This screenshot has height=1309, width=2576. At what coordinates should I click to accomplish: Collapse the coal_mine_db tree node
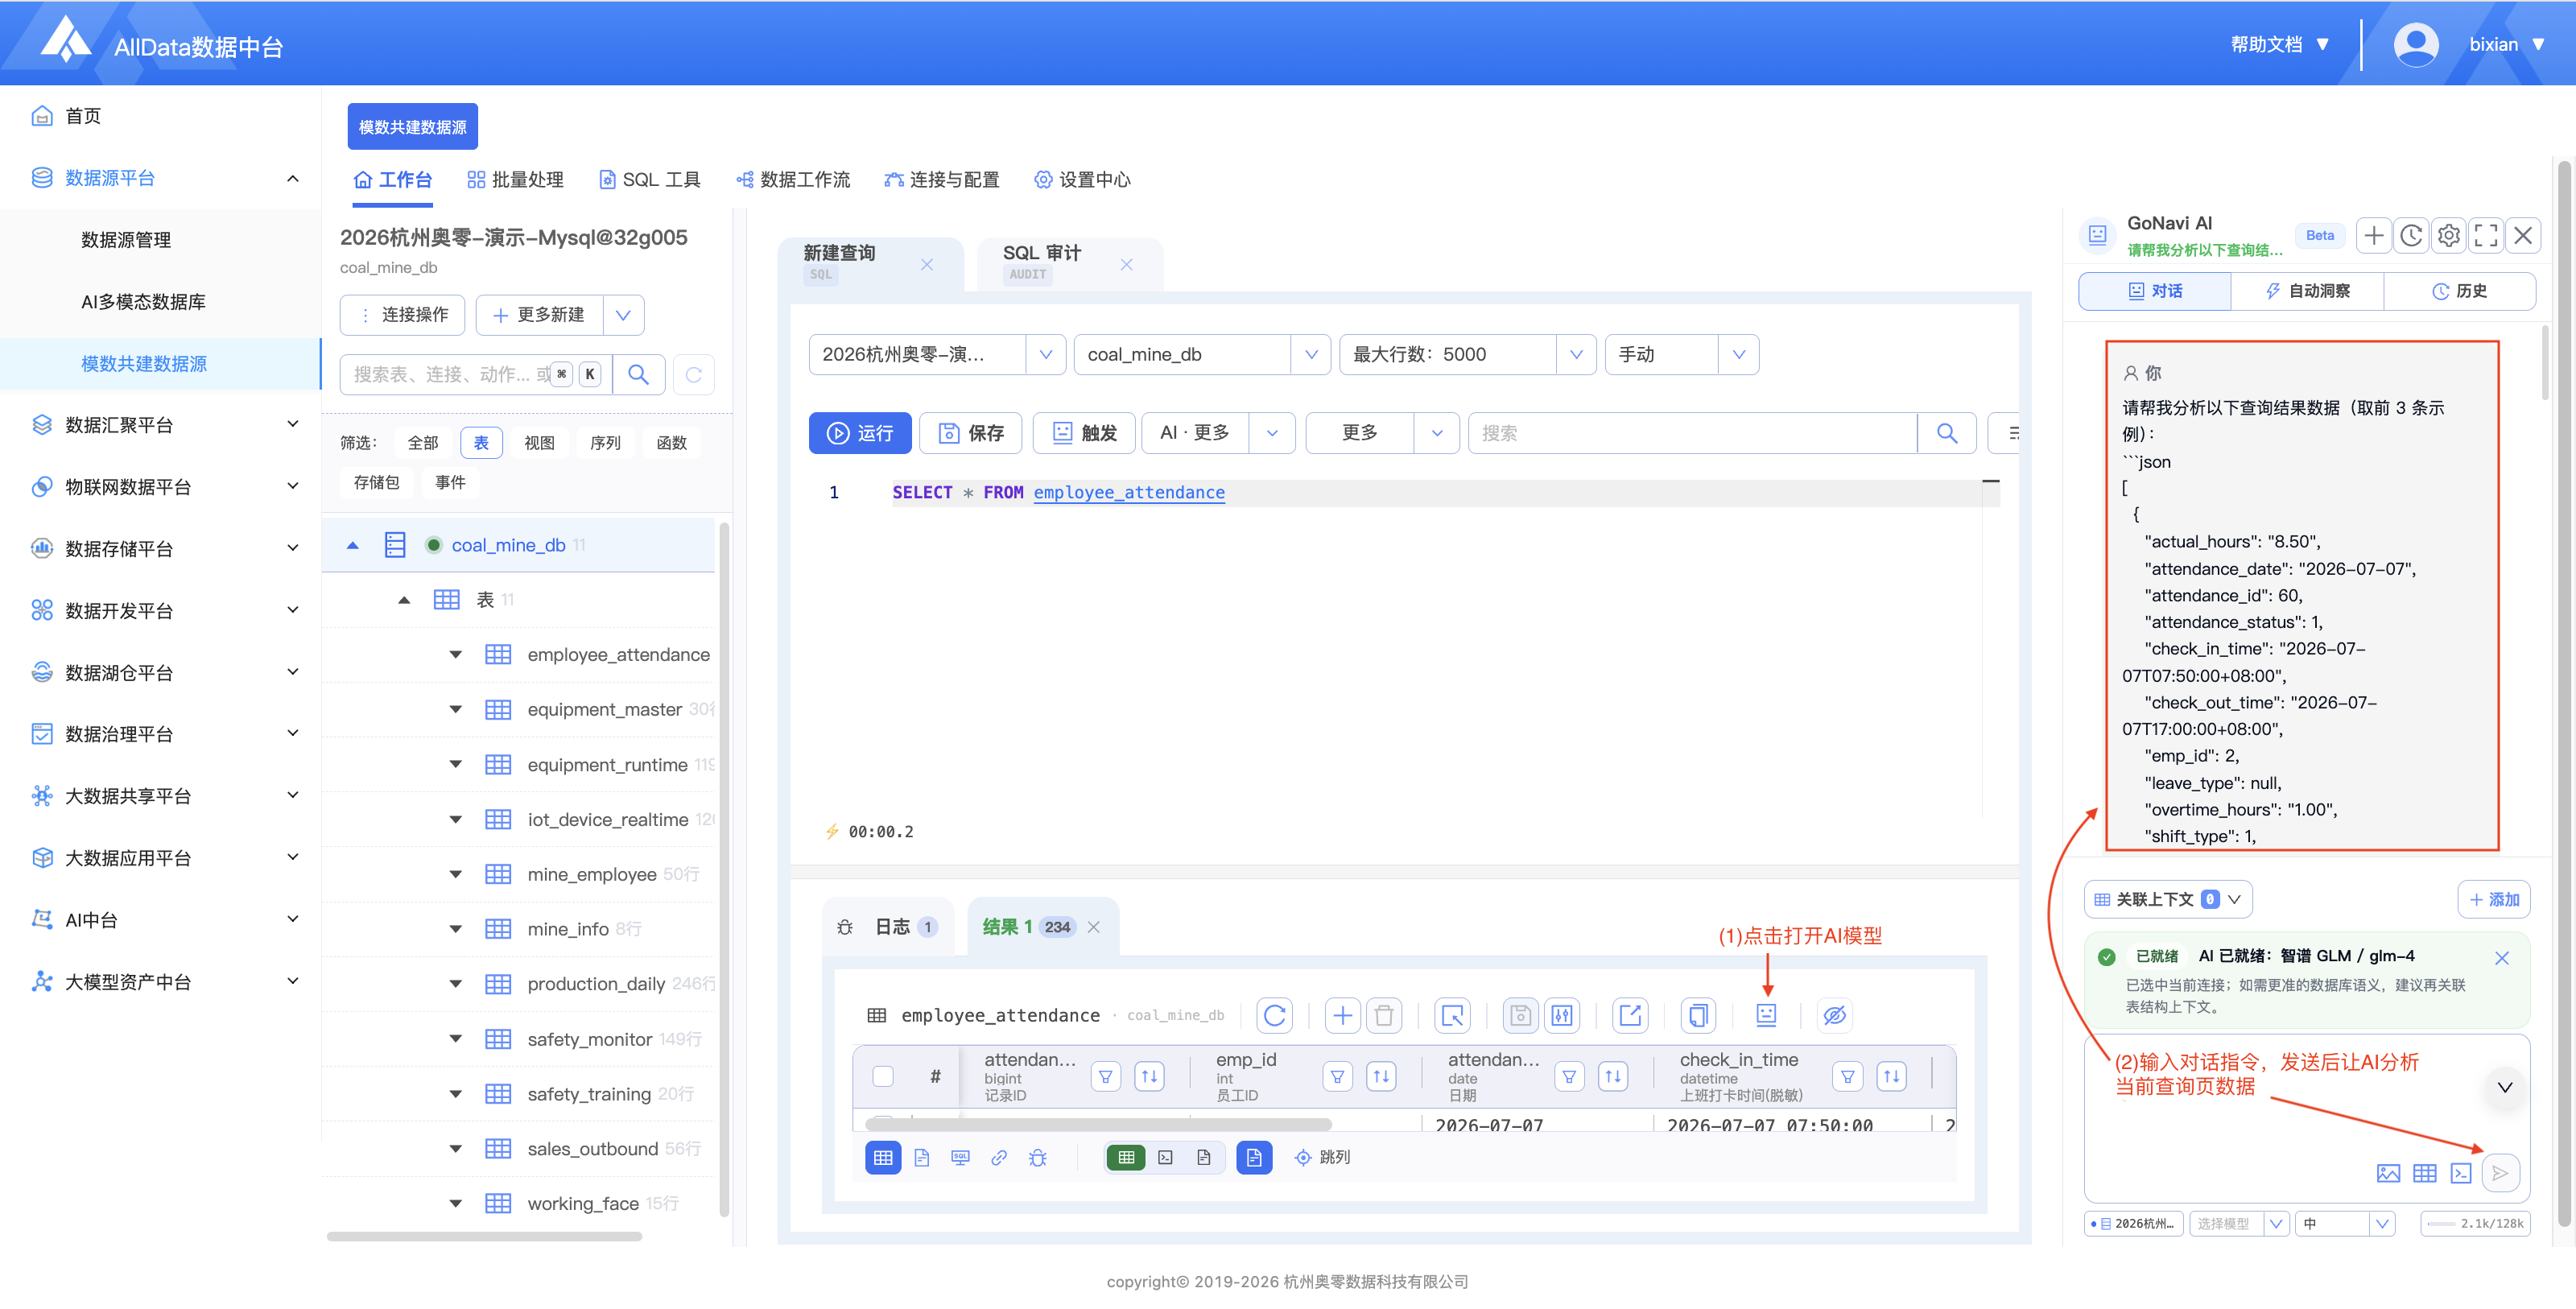point(352,546)
